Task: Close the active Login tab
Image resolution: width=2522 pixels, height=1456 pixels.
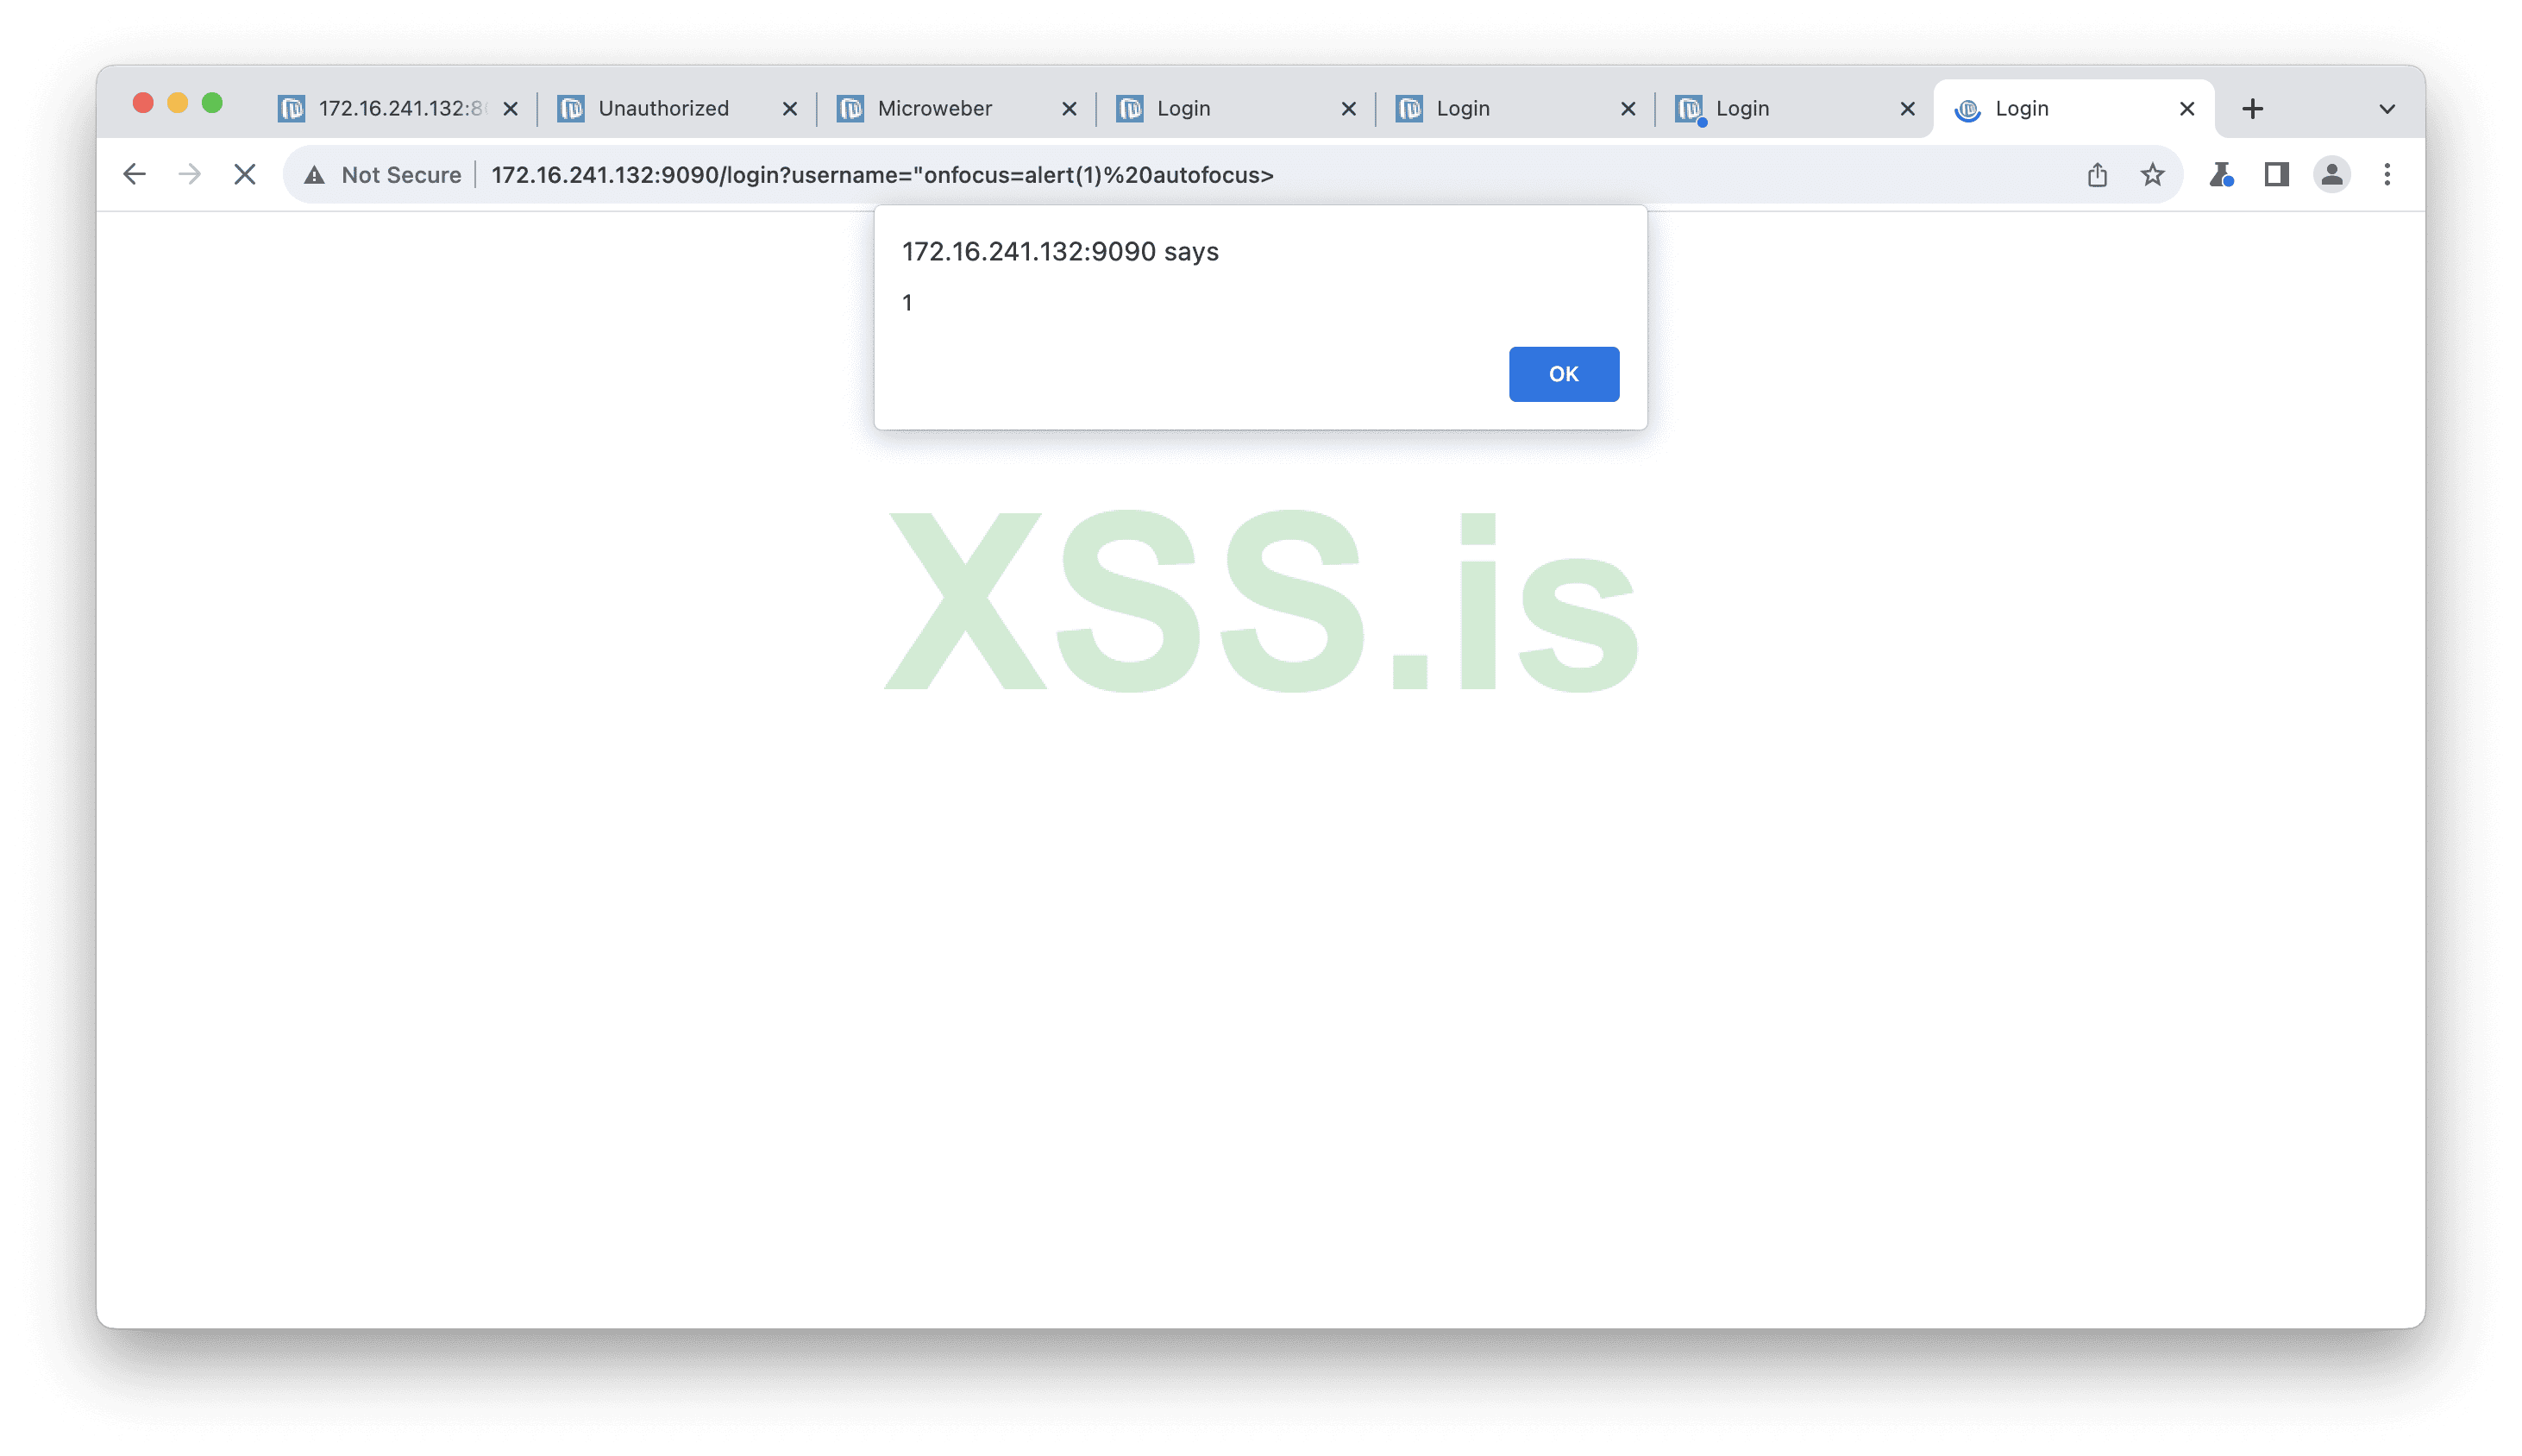Action: [2187, 109]
